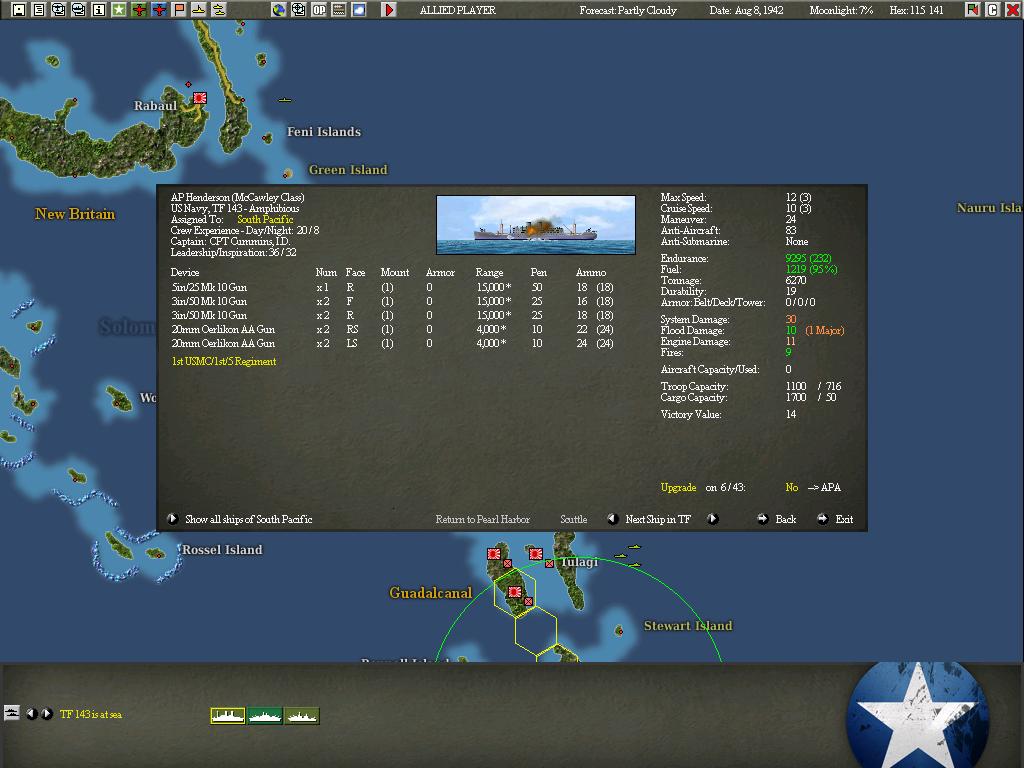Click 'Return to Pearl Harbor' option
This screenshot has height=768, width=1024.
pyautogui.click(x=483, y=519)
